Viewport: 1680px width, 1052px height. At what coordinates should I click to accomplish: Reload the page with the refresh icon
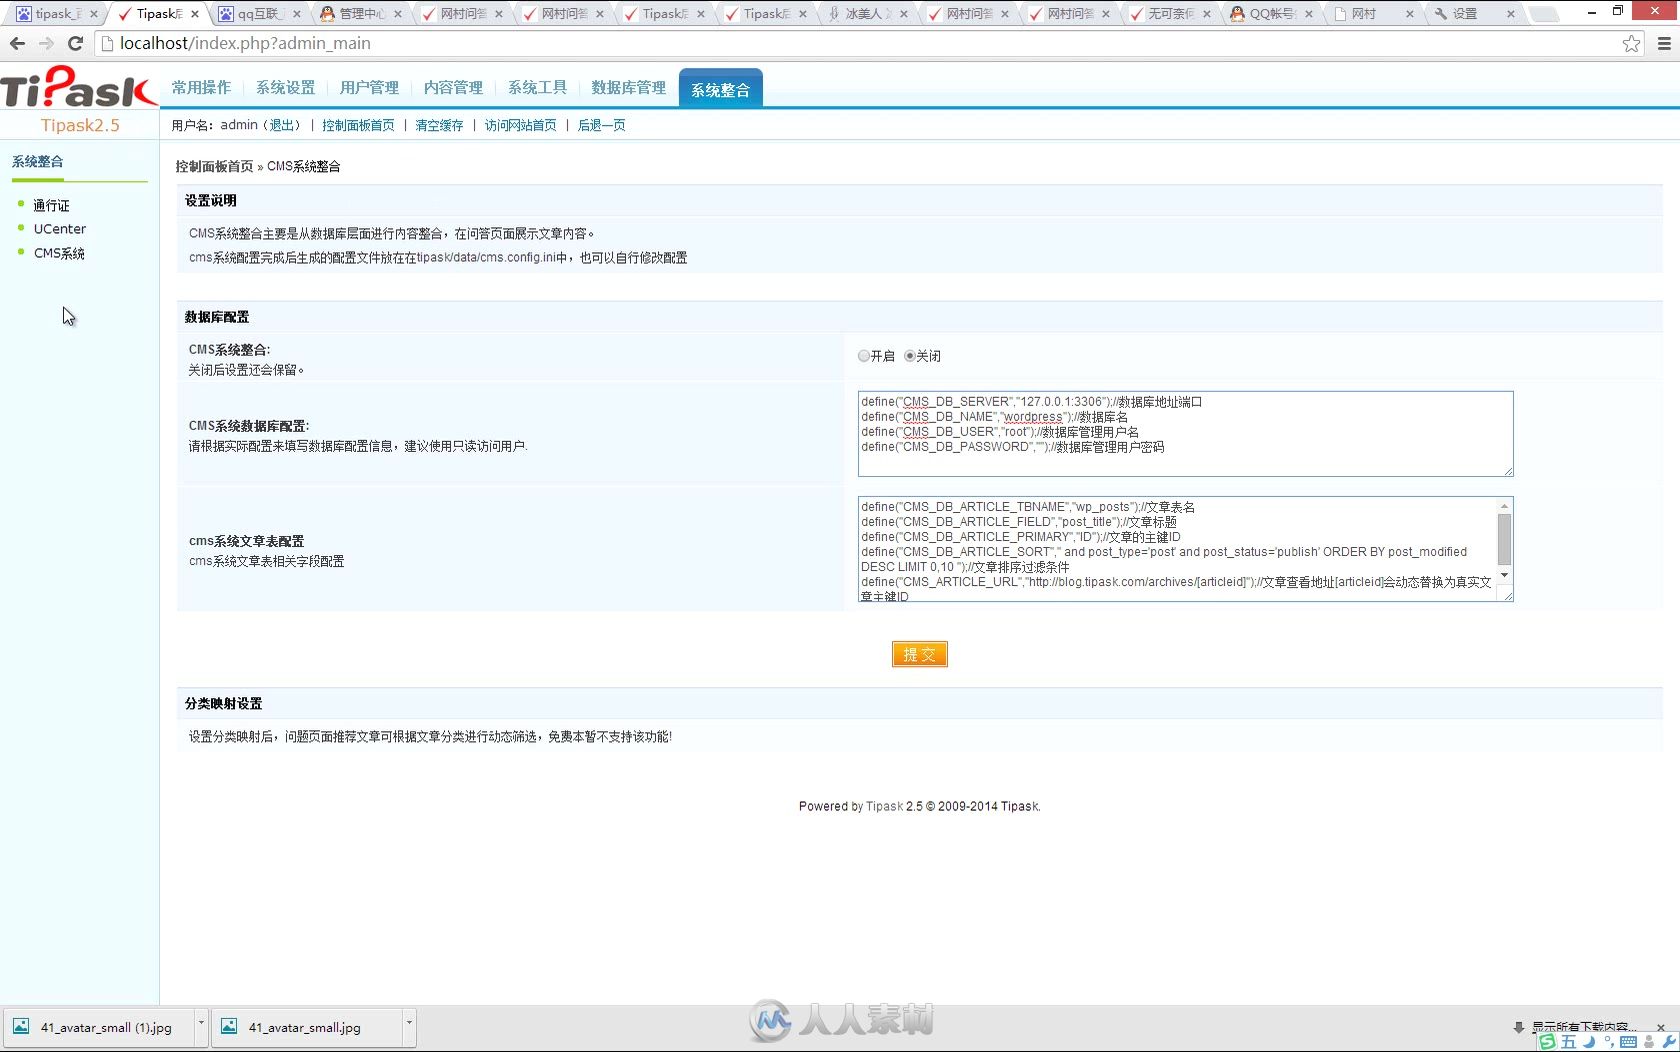pyautogui.click(x=75, y=43)
